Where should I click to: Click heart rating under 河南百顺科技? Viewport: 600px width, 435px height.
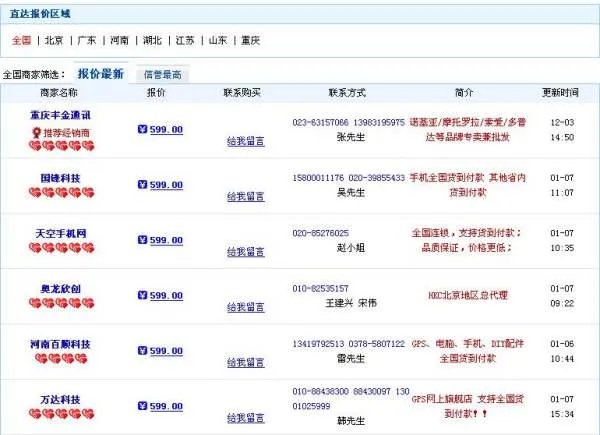(61, 358)
